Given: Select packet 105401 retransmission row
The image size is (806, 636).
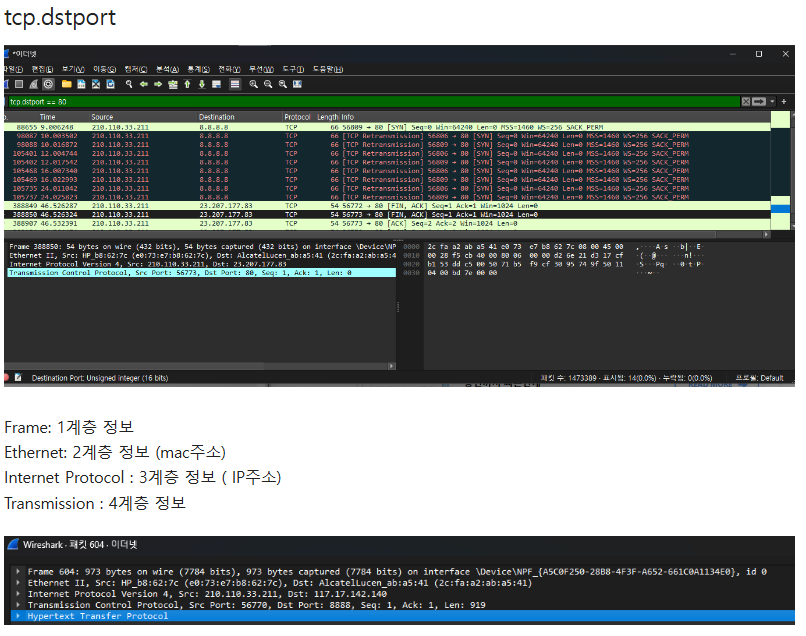Looking at the screenshot, I should [x=387, y=153].
